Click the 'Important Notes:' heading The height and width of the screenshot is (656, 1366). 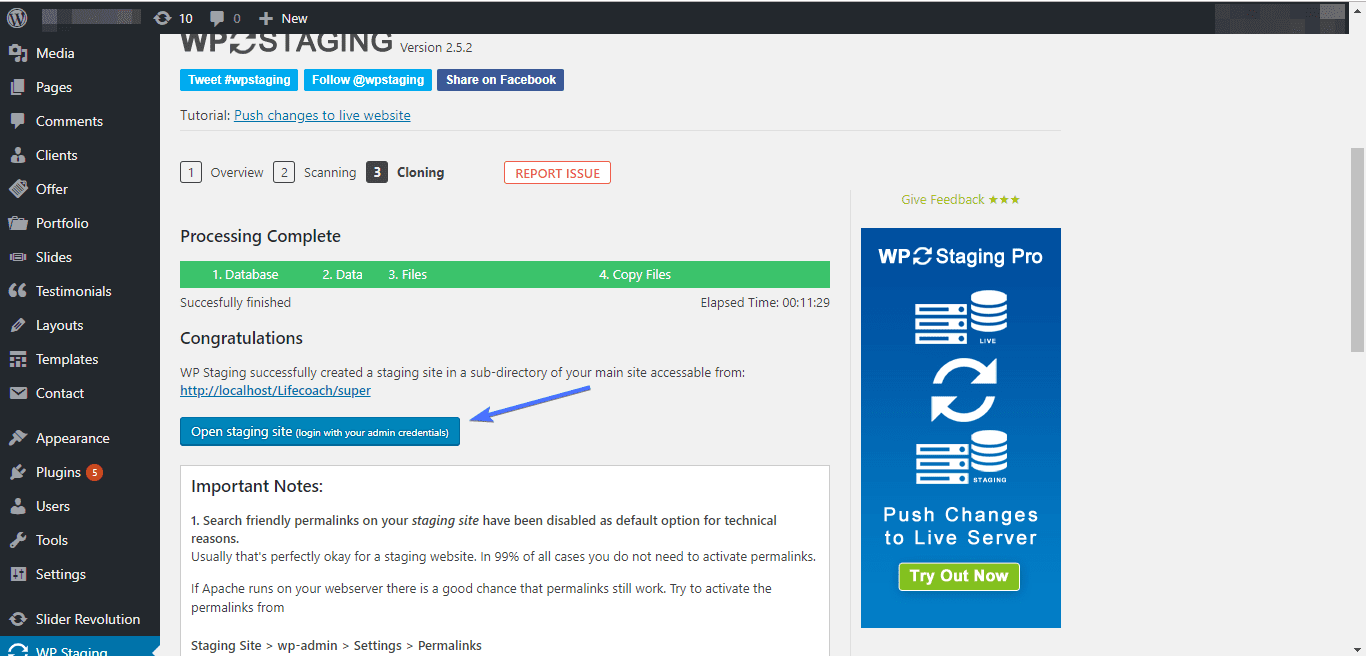click(257, 487)
